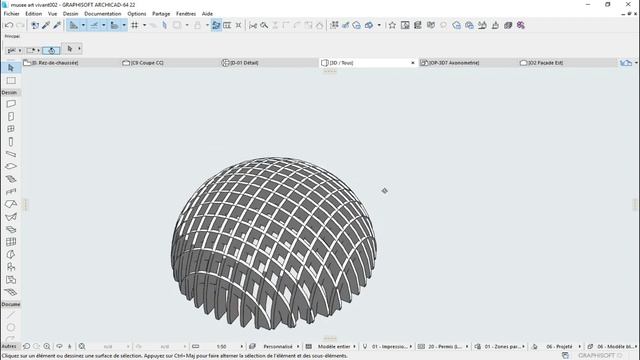Click the purple Renovation filter icon

tap(520, 25)
